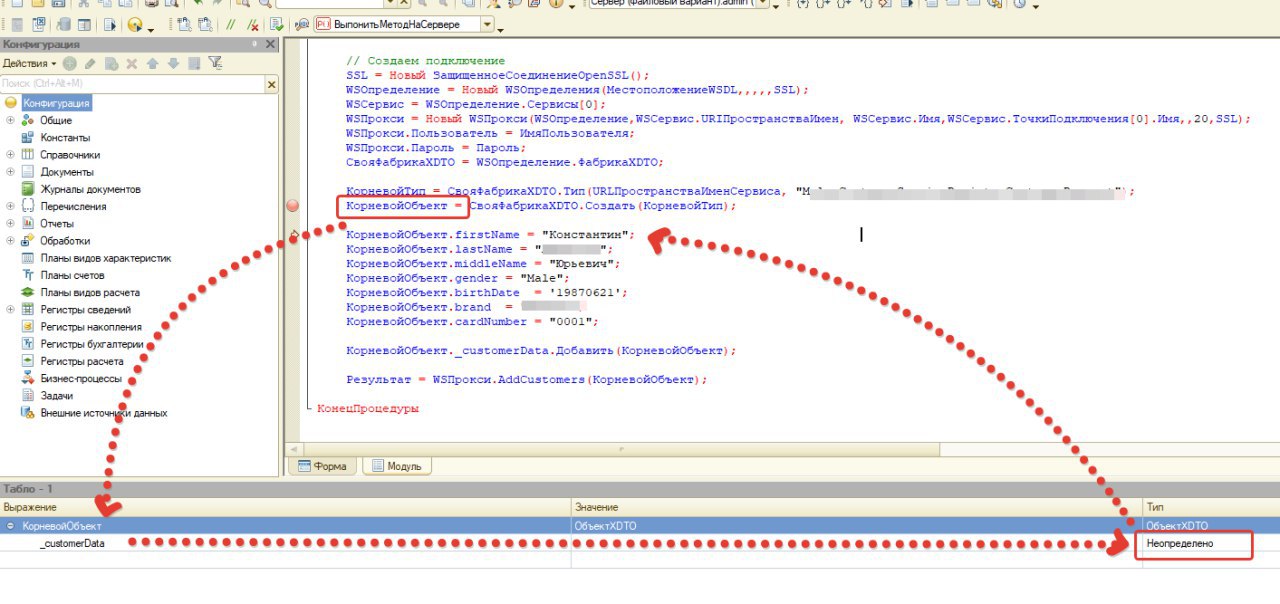Click the Журналы документов icon in the tree
The width and height of the screenshot is (1280, 604).
click(x=28, y=189)
